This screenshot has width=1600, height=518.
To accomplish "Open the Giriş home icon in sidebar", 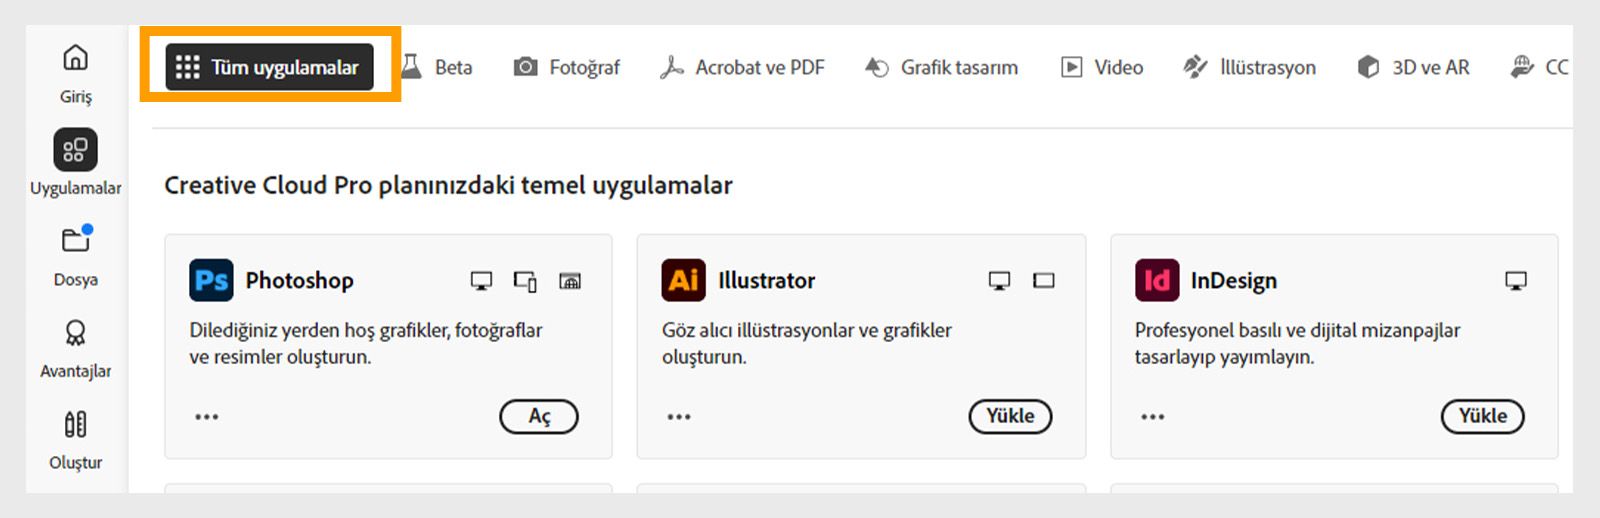I will pos(75,58).
